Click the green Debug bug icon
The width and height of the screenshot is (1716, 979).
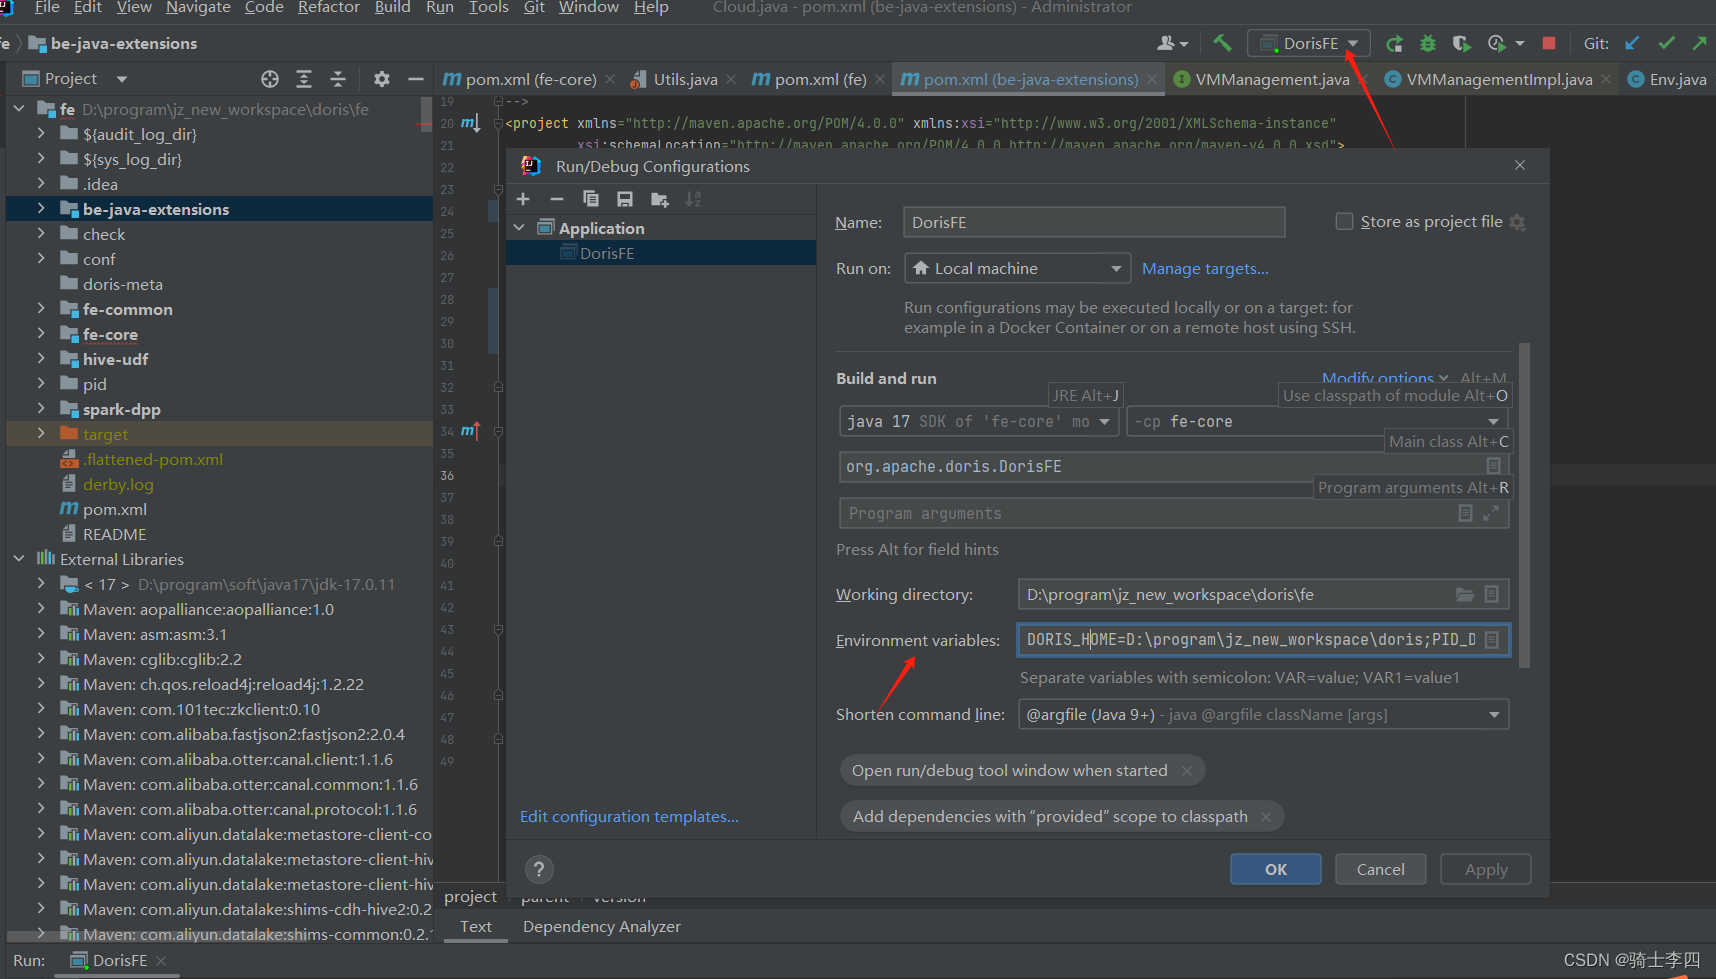1428,43
